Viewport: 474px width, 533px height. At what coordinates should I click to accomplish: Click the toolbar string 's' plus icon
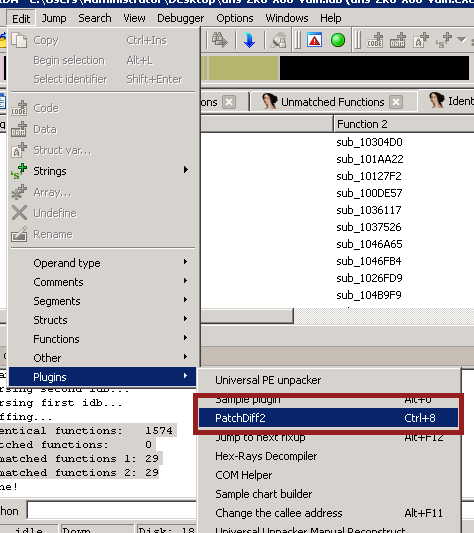444,40
